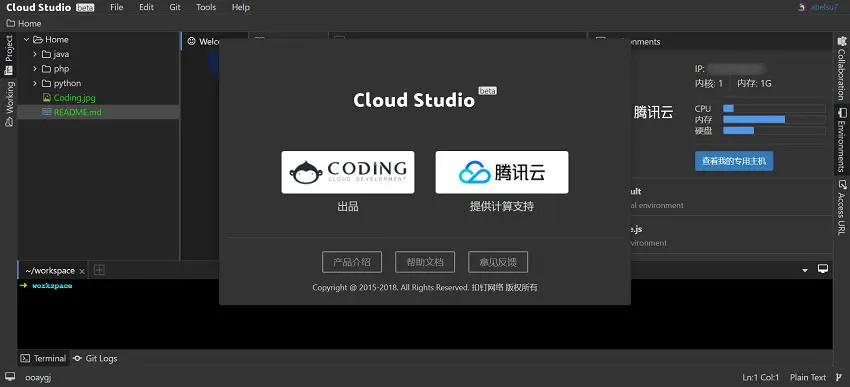Click the markdown file icon of README.md
This screenshot has height=387, width=850.
[x=47, y=112]
